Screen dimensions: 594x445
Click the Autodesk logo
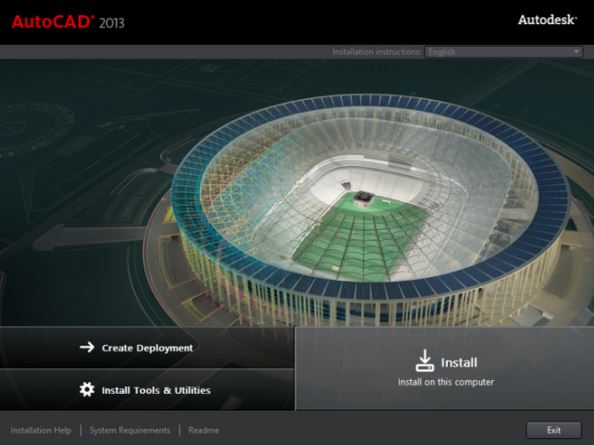pos(547,20)
